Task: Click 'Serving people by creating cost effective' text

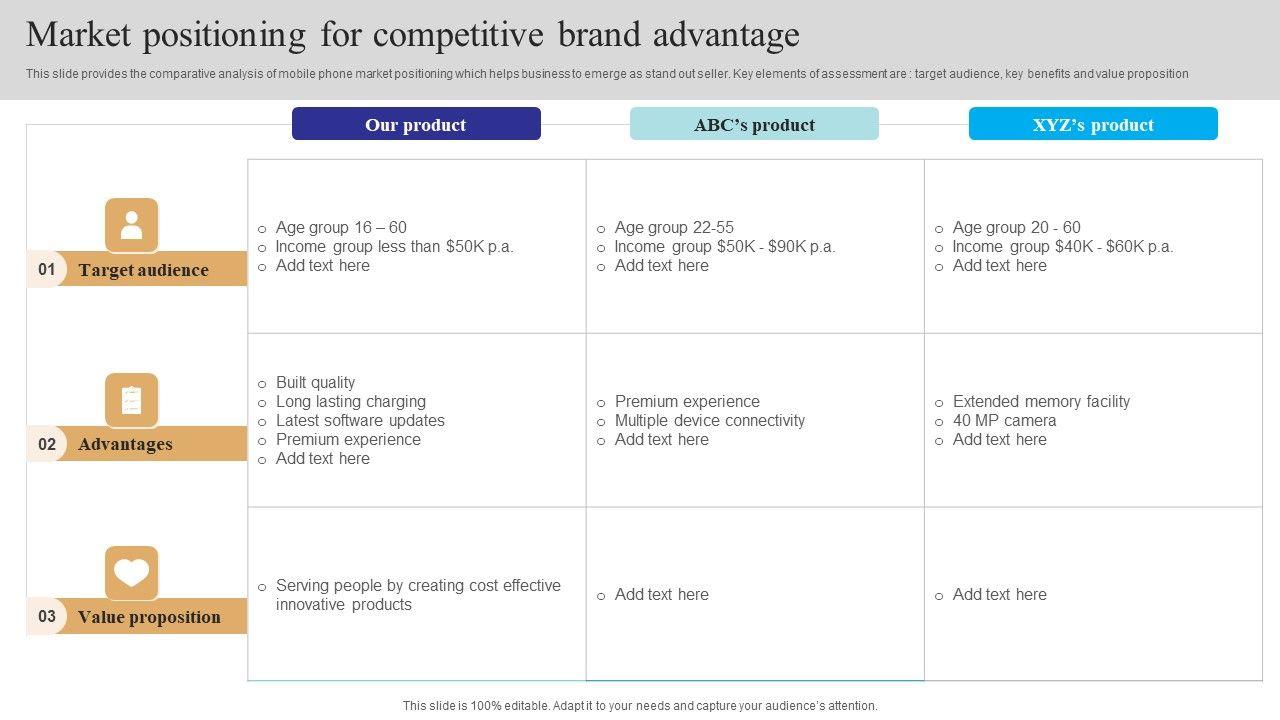Action: [x=418, y=585]
